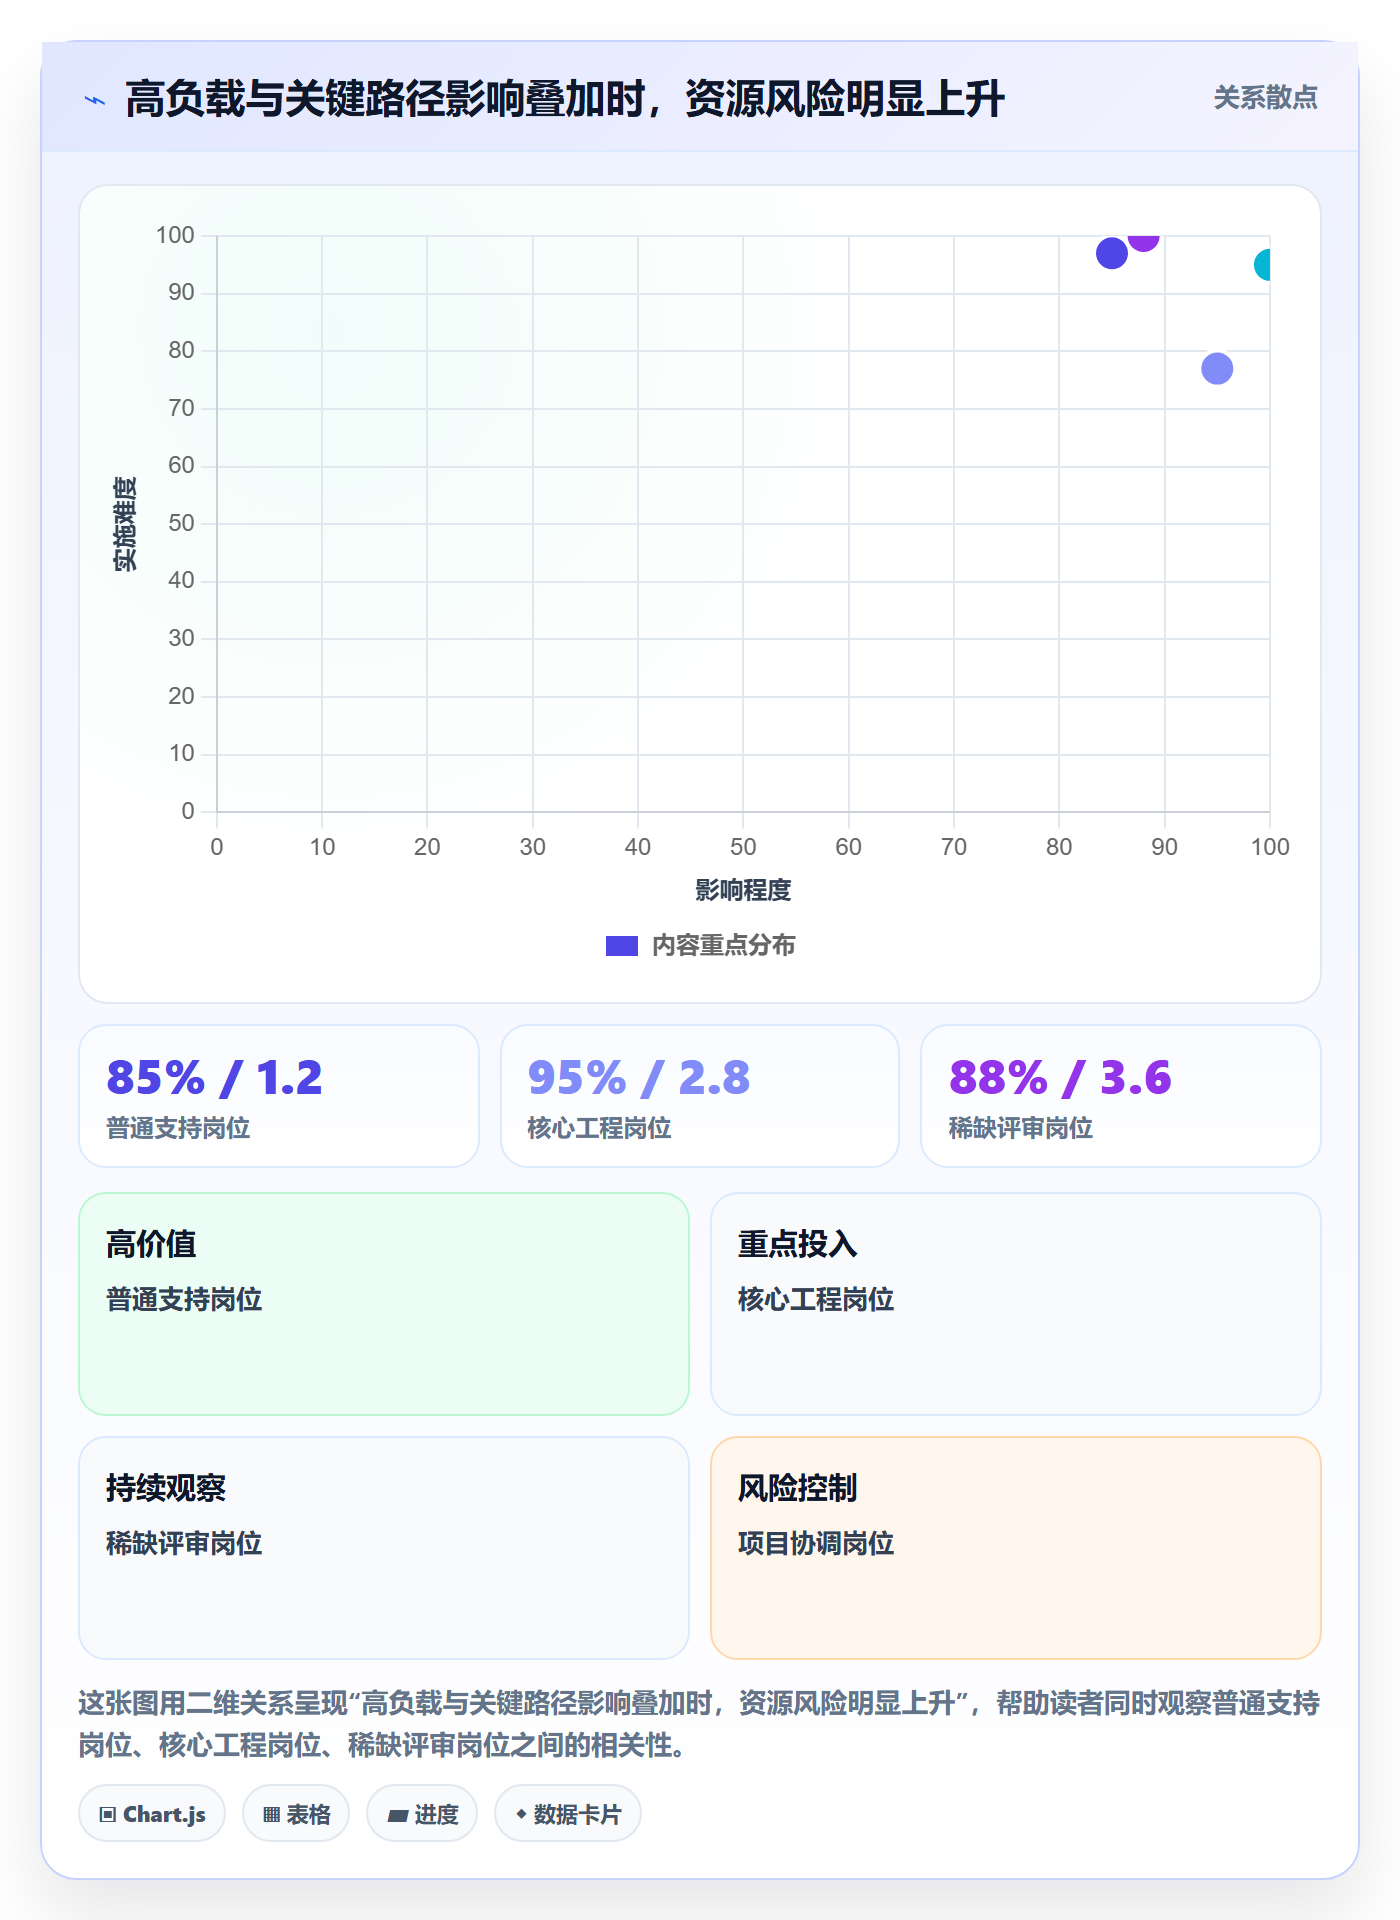The height and width of the screenshot is (1920, 1400).
Task: Click the cyan scatter point at the right edge
Action: (x=1263, y=265)
